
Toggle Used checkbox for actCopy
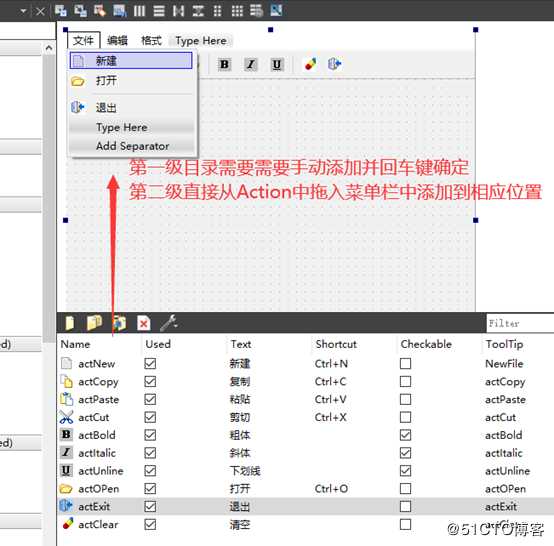point(150,381)
